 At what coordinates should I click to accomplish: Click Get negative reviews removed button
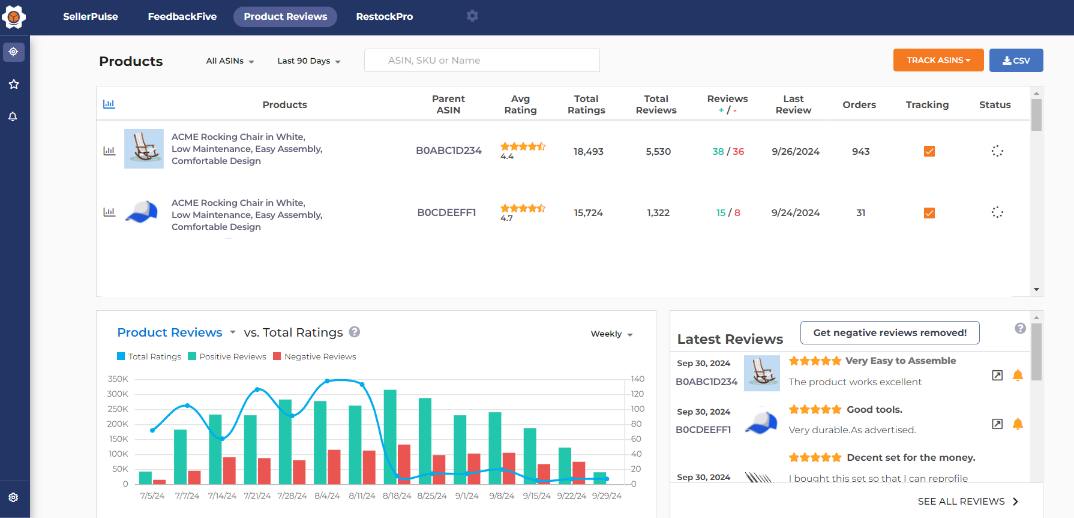[890, 333]
